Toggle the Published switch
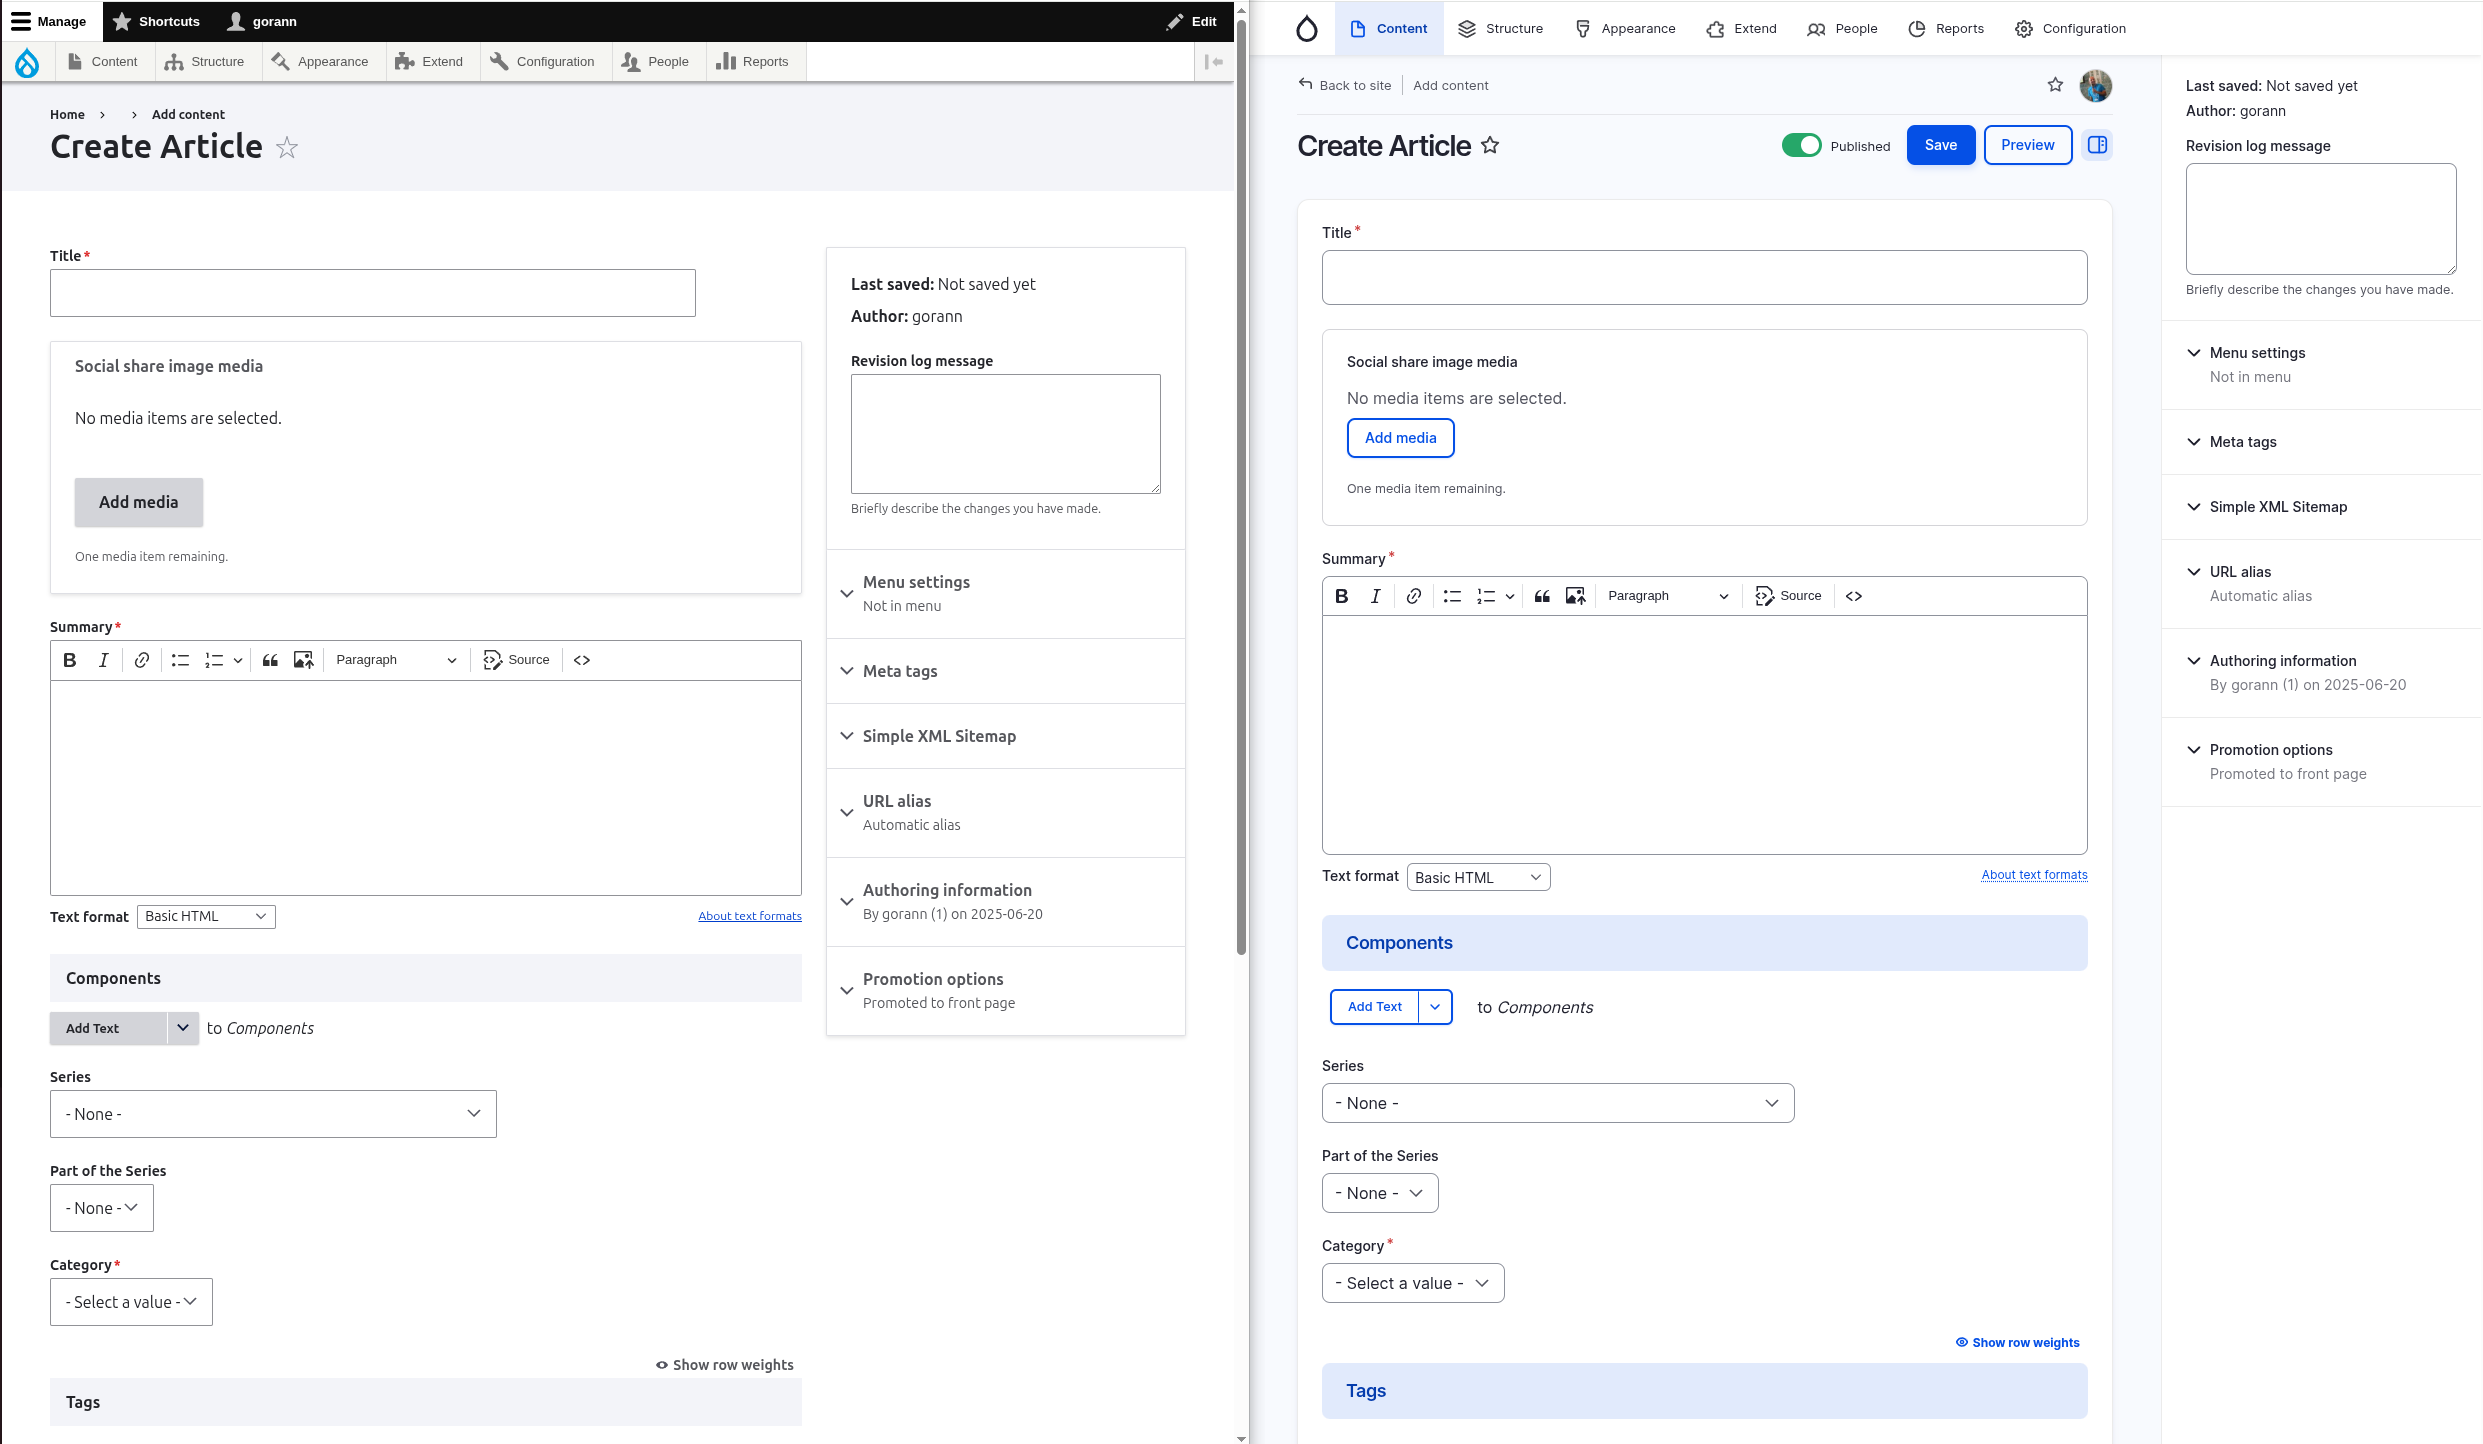This screenshot has height=1444, width=2483. tap(1802, 145)
